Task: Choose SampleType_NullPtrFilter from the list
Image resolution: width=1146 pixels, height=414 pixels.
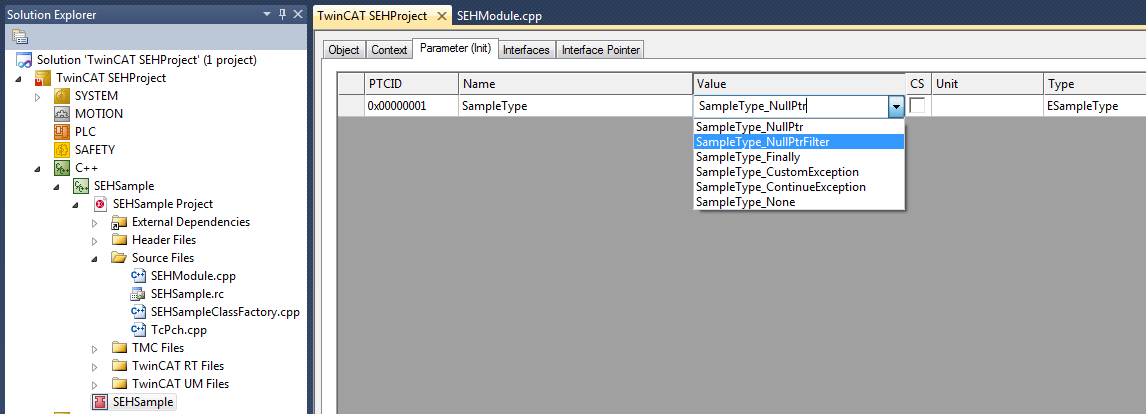Action: (799, 142)
